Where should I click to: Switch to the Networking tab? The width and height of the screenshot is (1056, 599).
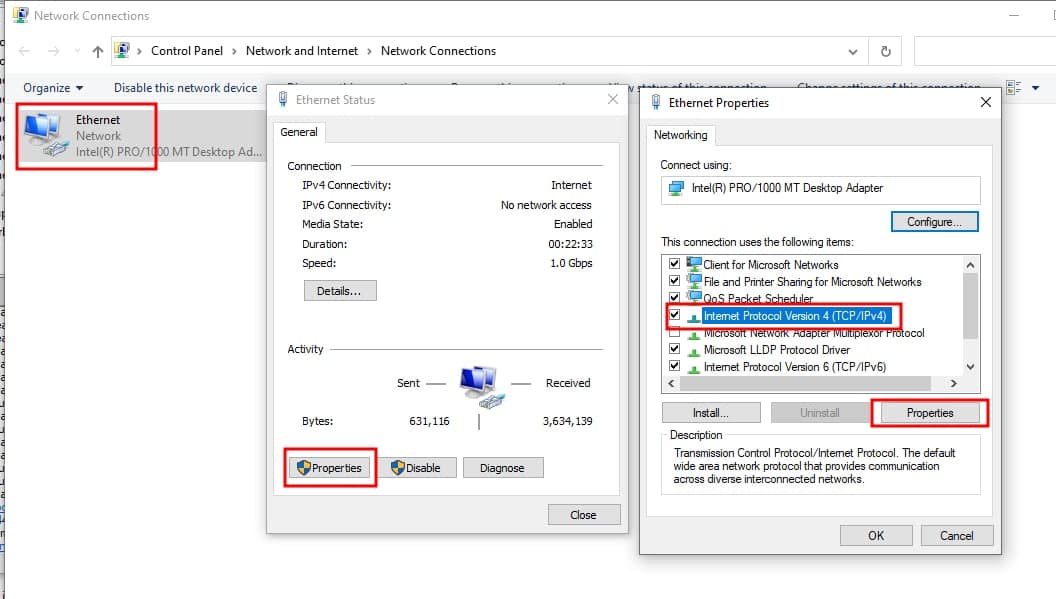pyautogui.click(x=680, y=135)
